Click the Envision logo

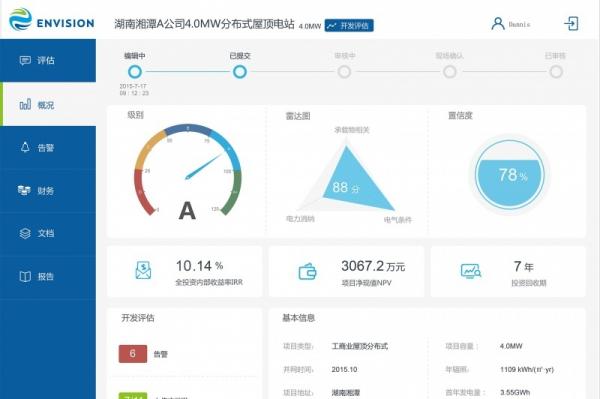pyautogui.click(x=52, y=20)
